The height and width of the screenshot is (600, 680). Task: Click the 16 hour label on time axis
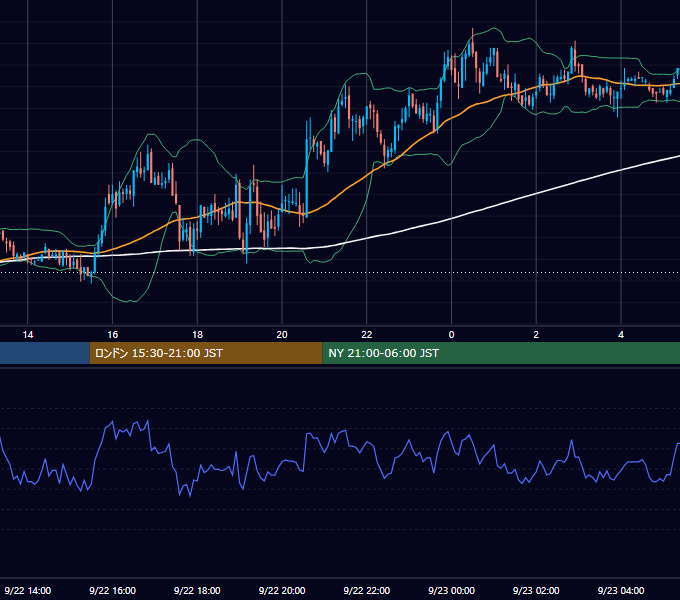(112, 335)
